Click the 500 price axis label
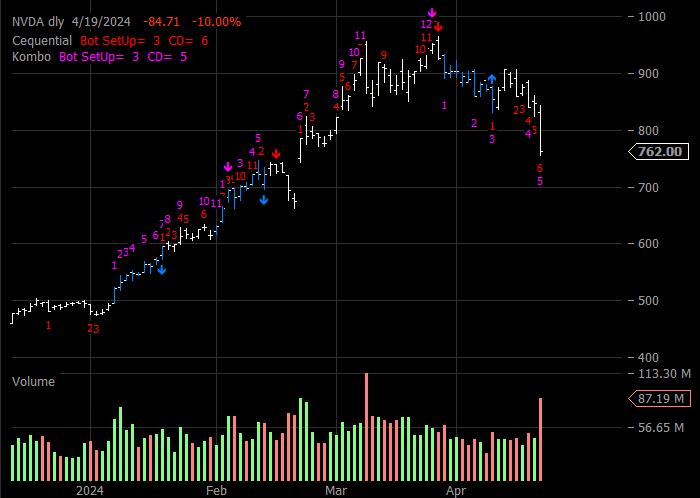This screenshot has width=700, height=498. click(649, 300)
